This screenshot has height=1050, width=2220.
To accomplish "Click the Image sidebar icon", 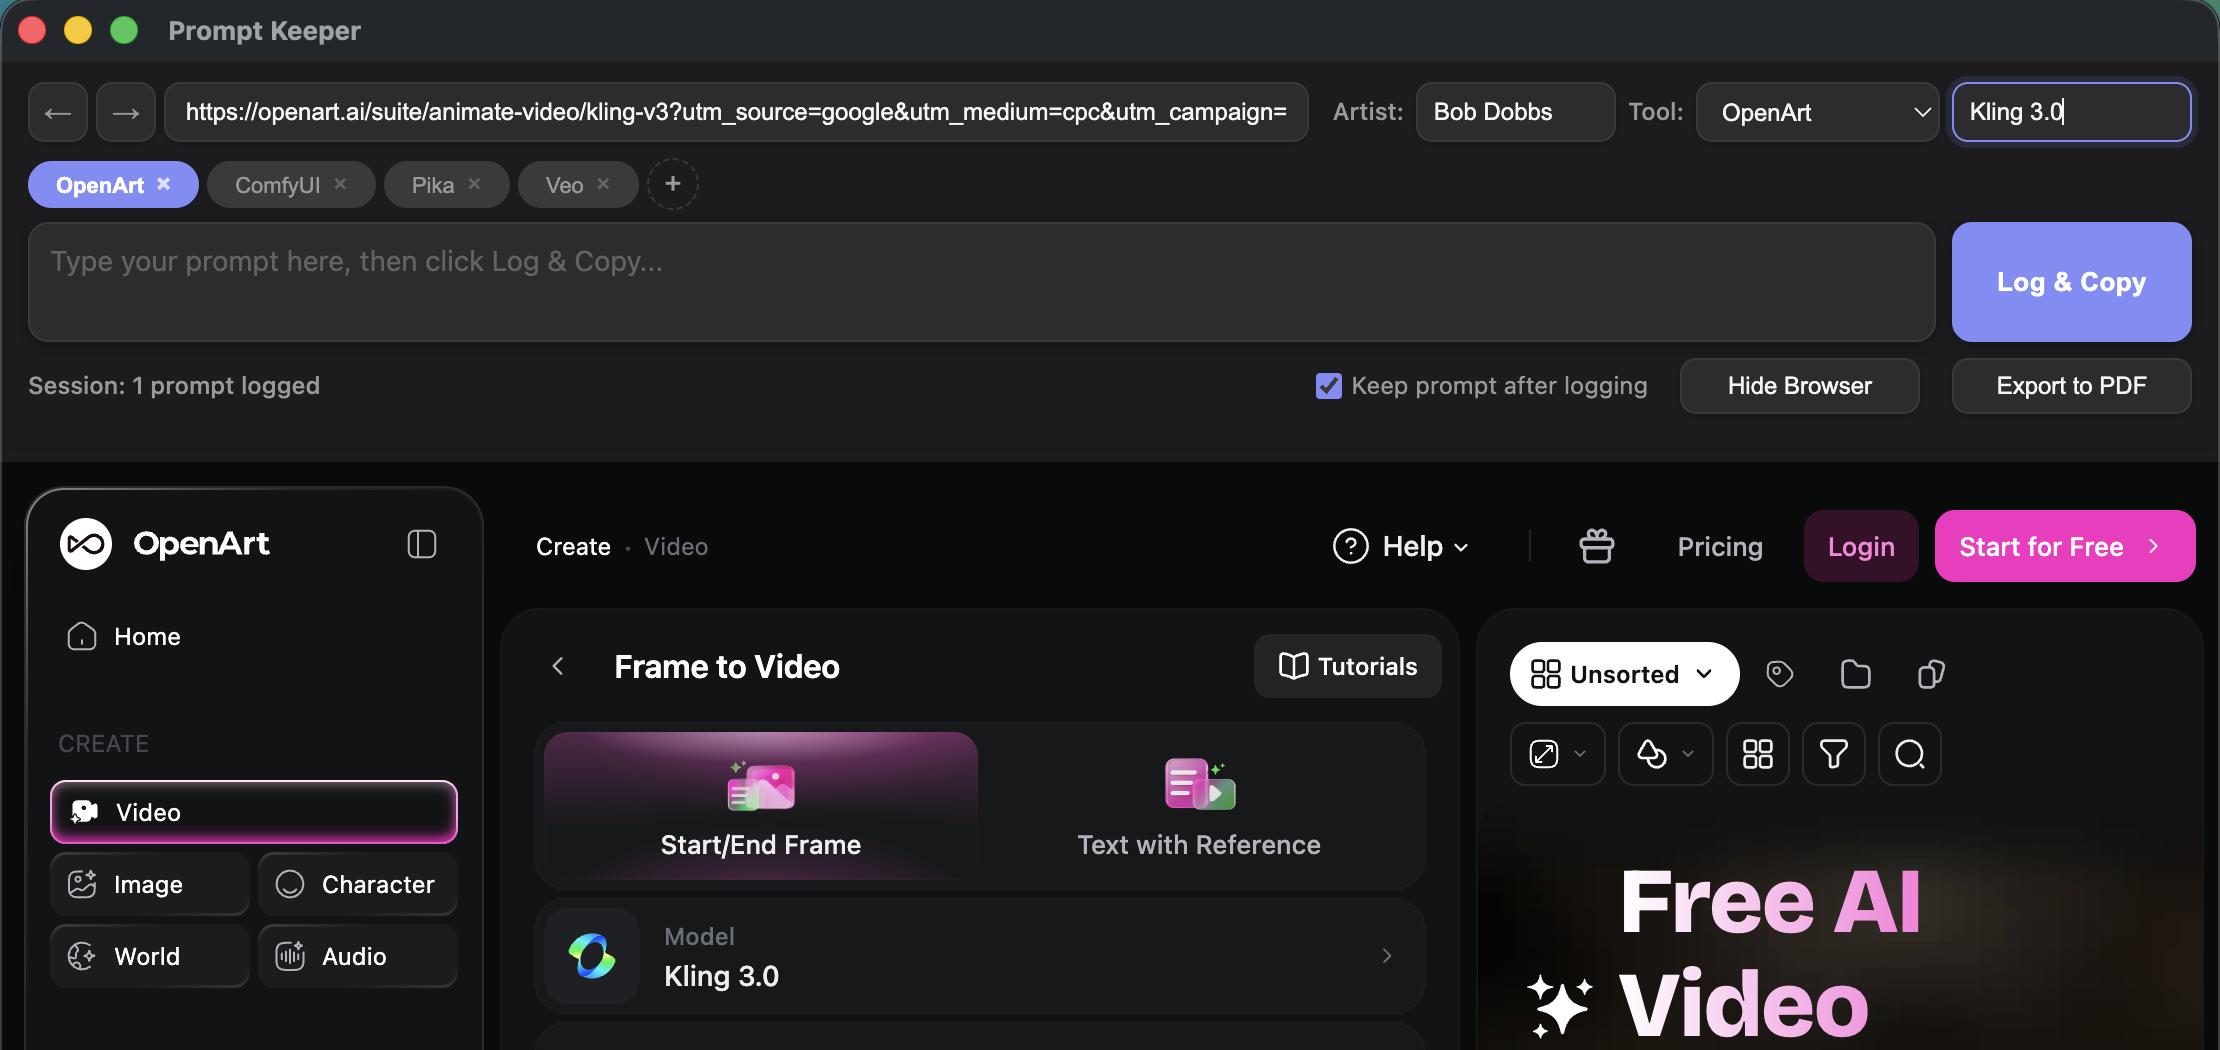I will point(82,884).
